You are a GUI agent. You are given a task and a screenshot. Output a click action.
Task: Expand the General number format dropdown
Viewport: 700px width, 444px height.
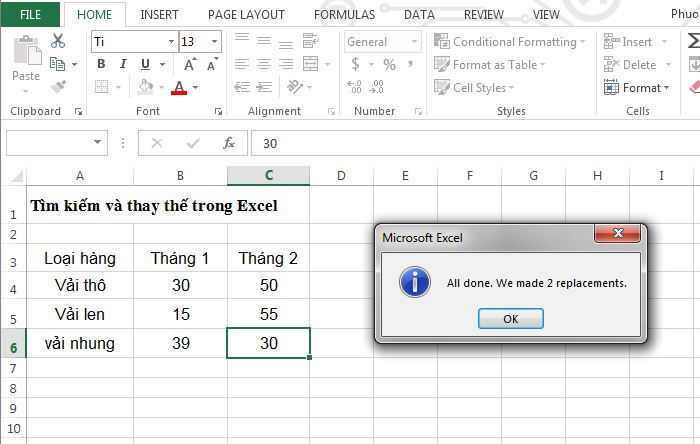pos(414,42)
